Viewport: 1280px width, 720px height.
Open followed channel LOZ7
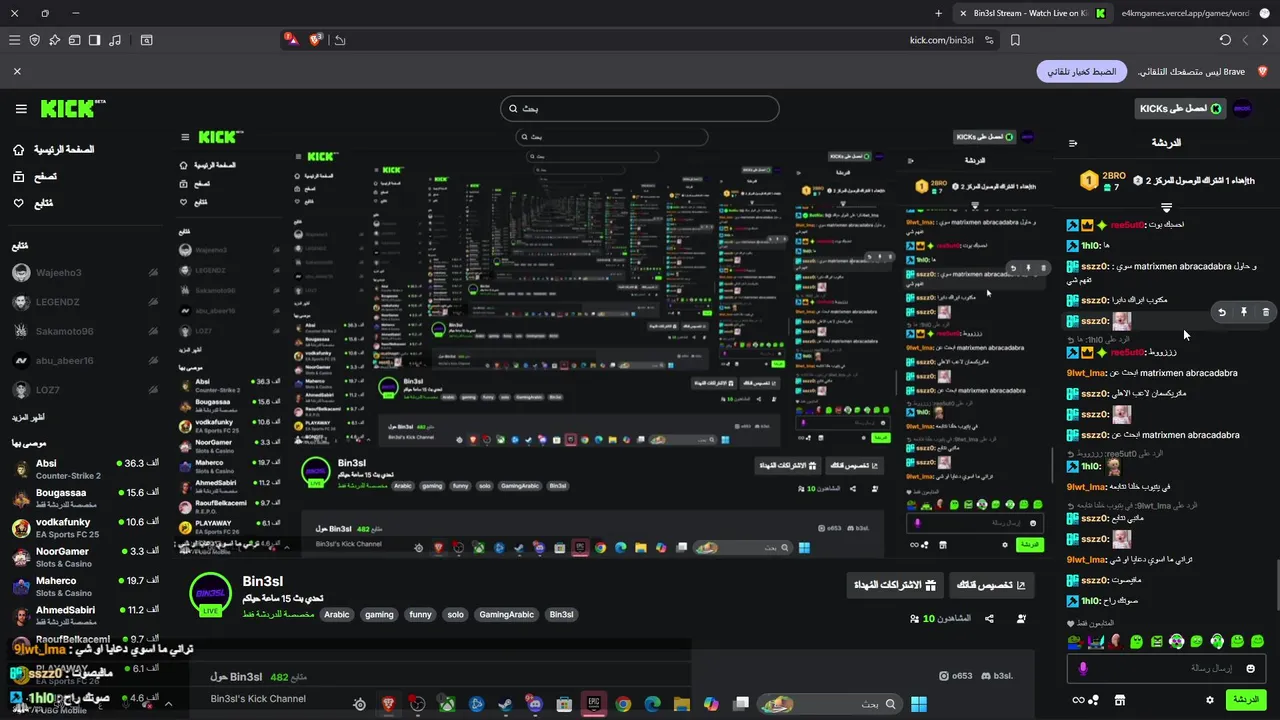click(x=85, y=390)
